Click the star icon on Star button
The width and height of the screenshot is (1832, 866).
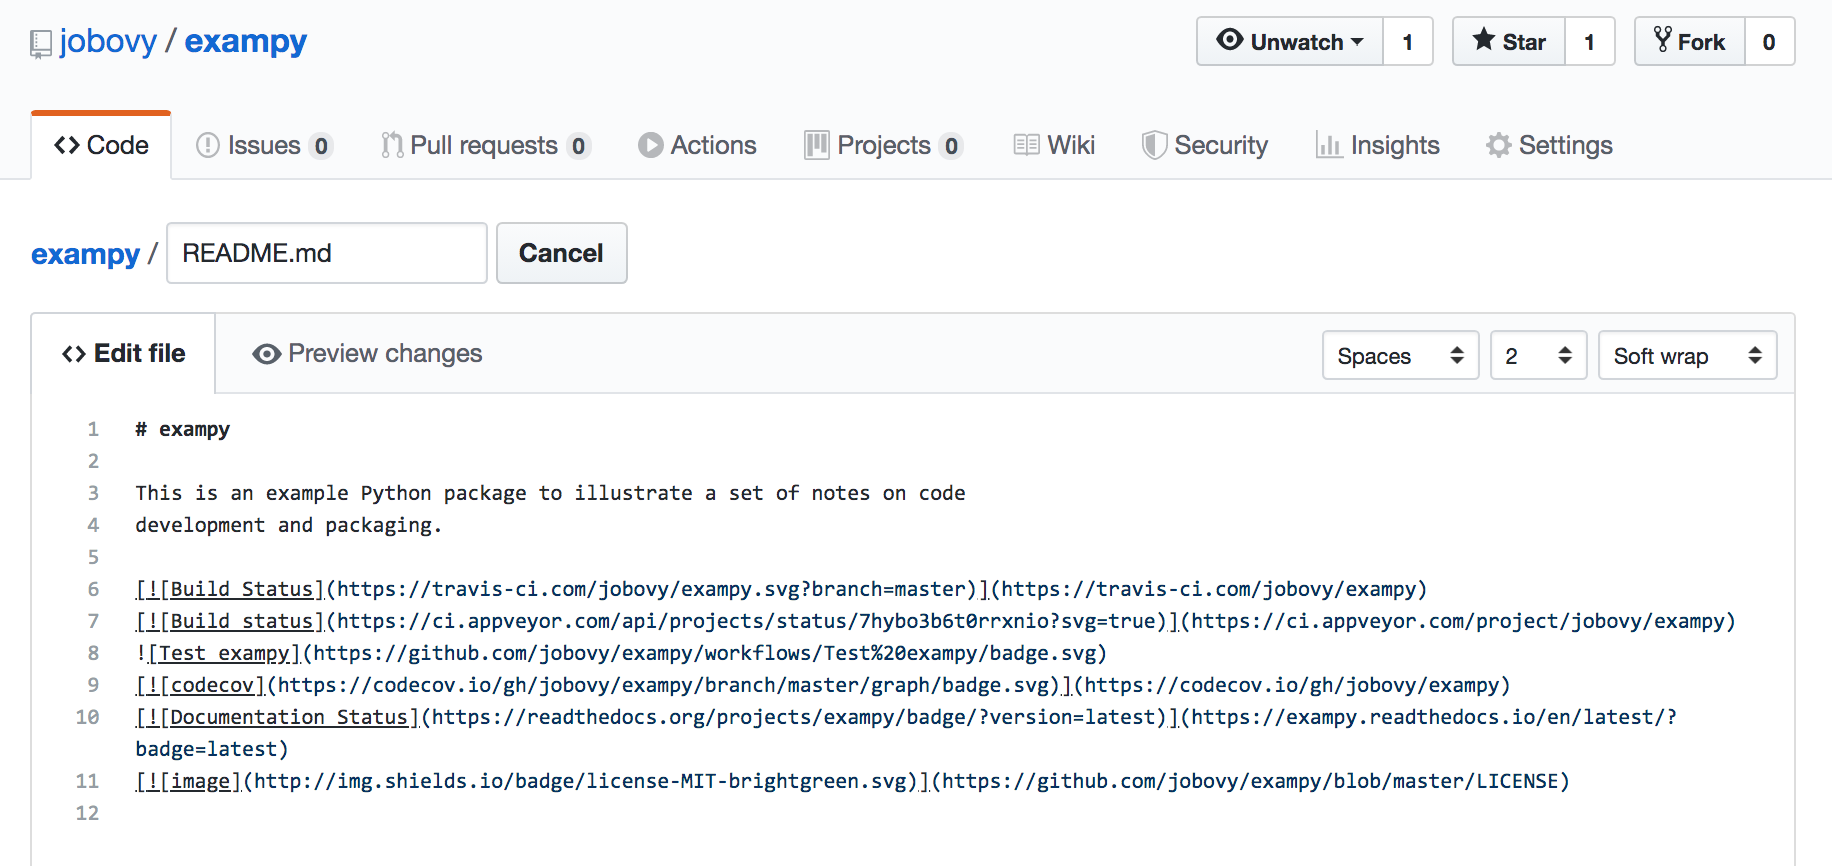tap(1484, 40)
